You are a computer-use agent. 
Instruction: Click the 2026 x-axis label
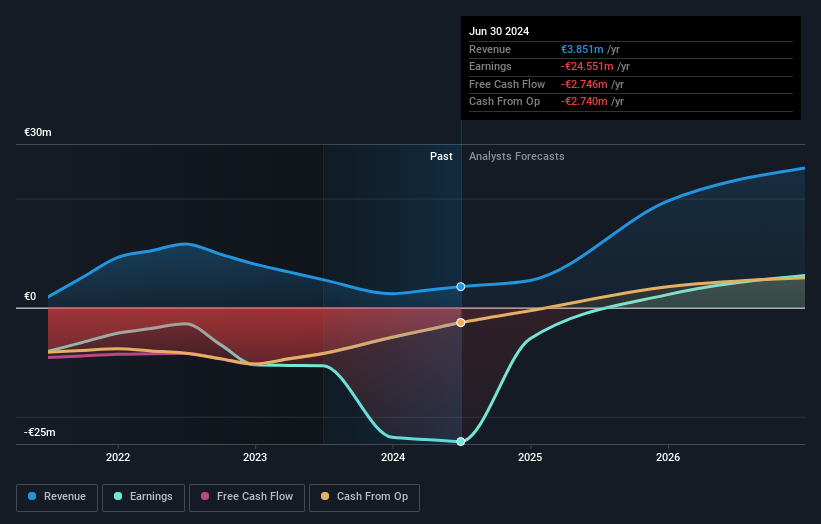[668, 457]
